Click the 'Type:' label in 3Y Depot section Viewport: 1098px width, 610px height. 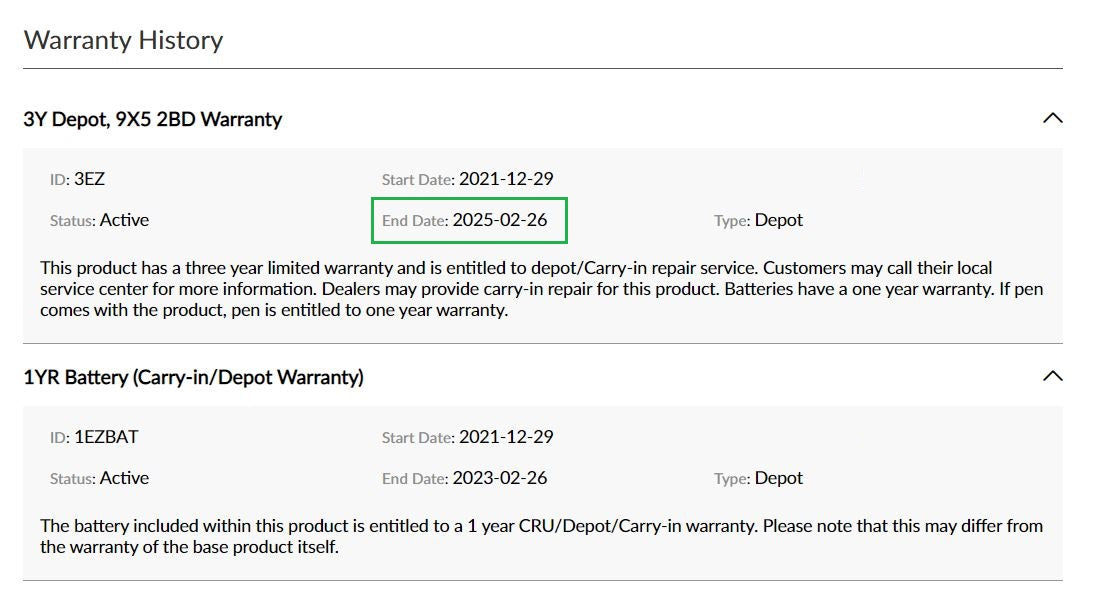point(732,221)
